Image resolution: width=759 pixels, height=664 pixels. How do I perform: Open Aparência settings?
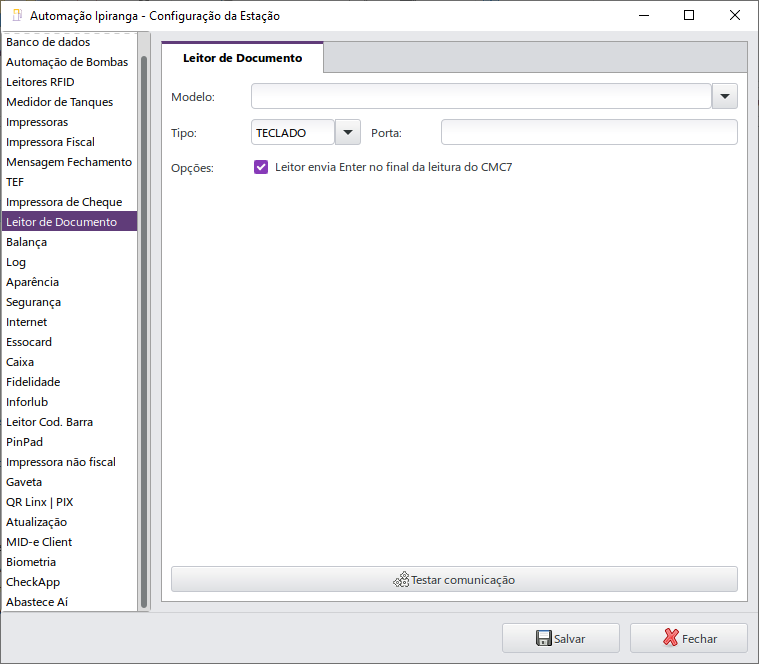tap(70, 282)
